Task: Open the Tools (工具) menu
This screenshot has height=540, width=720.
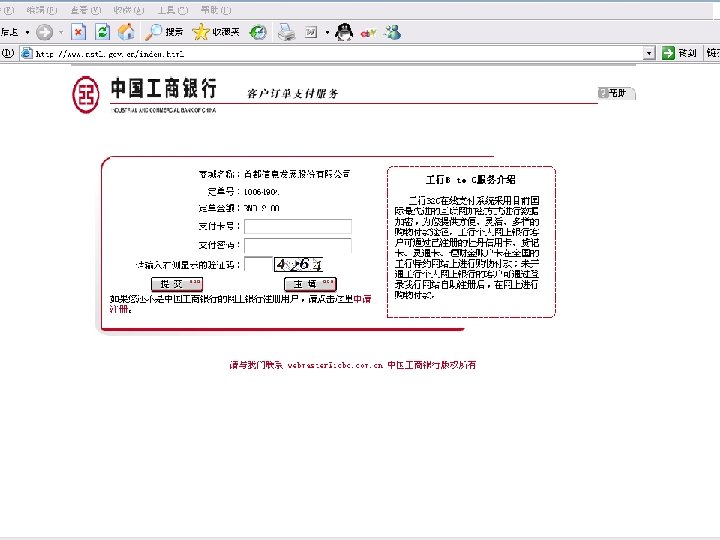Action: (x=173, y=10)
